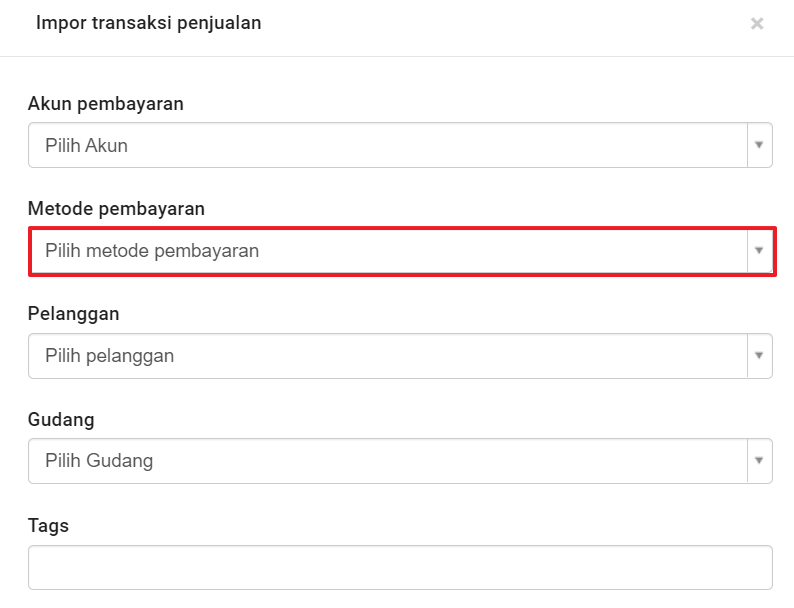This screenshot has width=794, height=608.
Task: Click the arrow icon of Pelanggan field
Action: coord(759,355)
